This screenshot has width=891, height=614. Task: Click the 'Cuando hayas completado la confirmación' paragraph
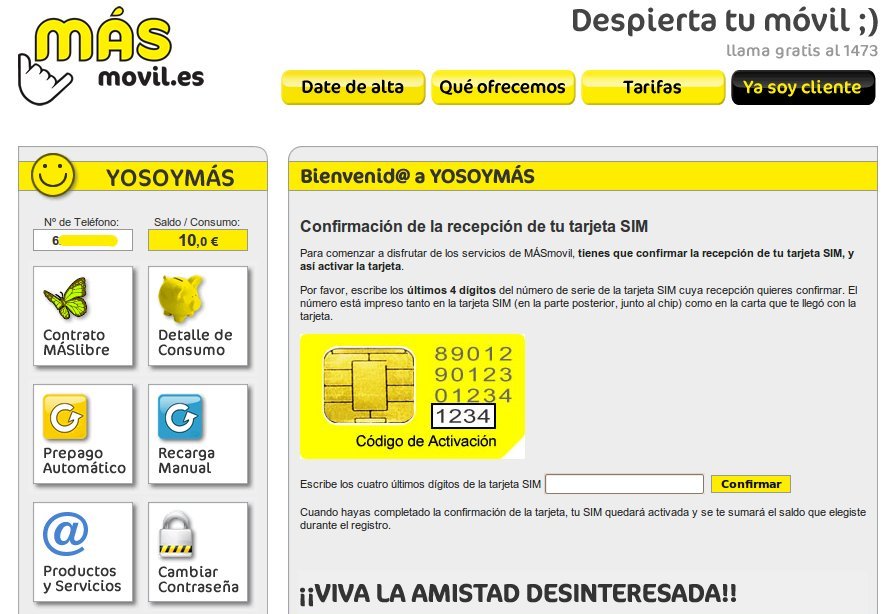tap(583, 519)
